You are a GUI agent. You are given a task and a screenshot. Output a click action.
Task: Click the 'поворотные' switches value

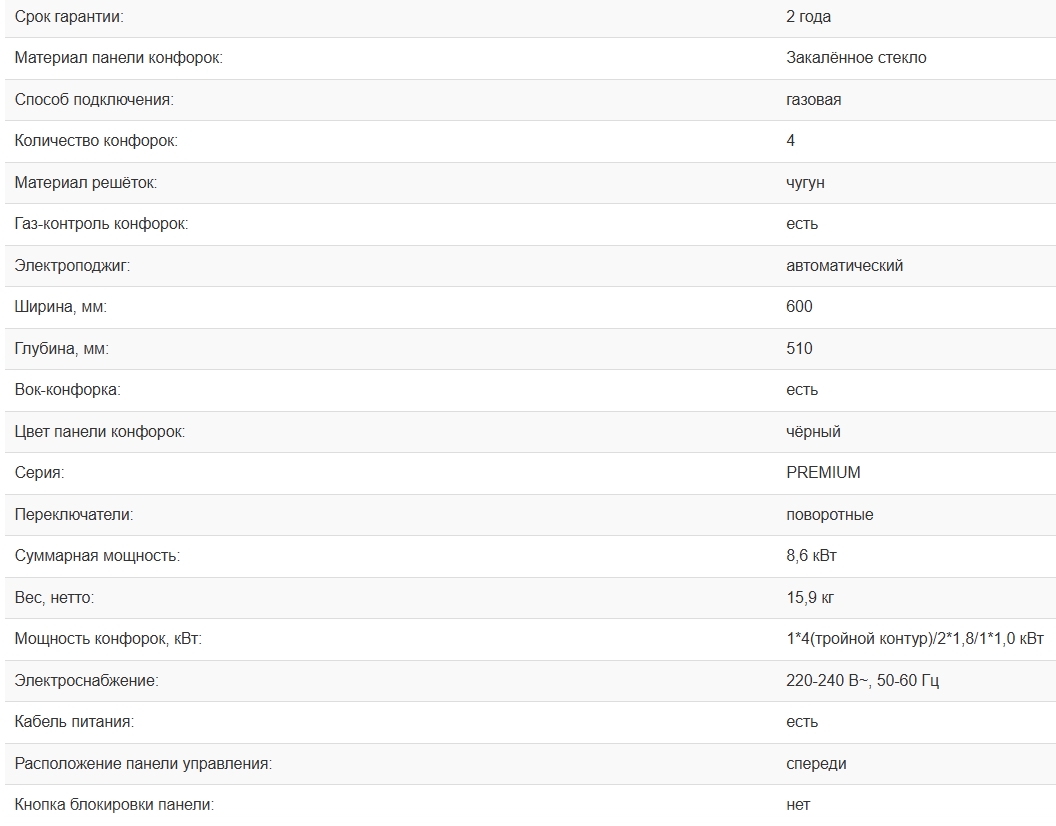pos(829,515)
